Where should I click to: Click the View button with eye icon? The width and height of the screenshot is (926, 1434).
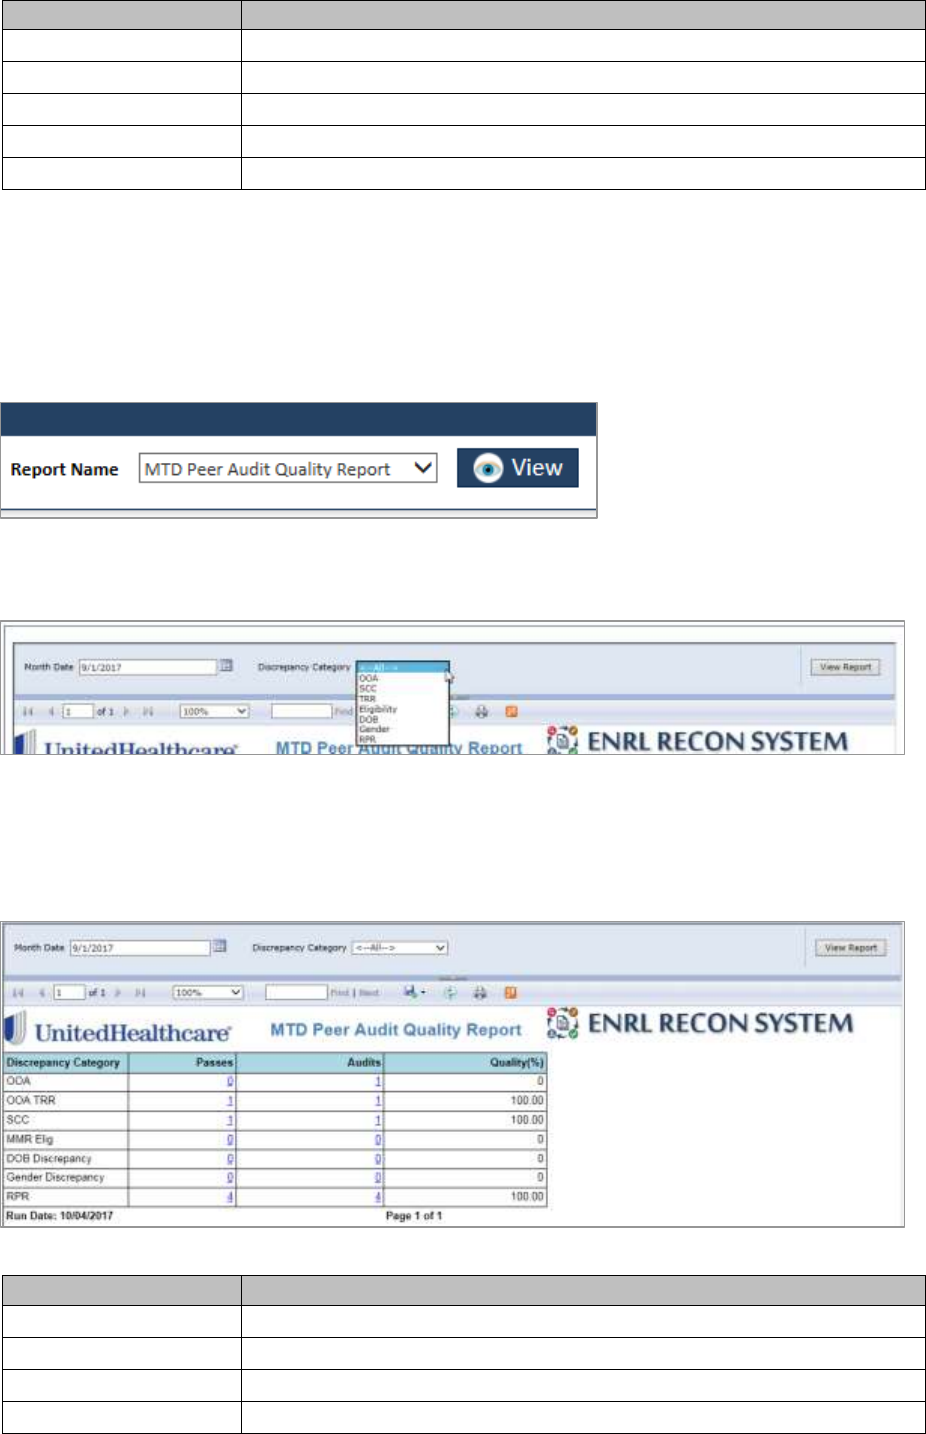tap(518, 468)
